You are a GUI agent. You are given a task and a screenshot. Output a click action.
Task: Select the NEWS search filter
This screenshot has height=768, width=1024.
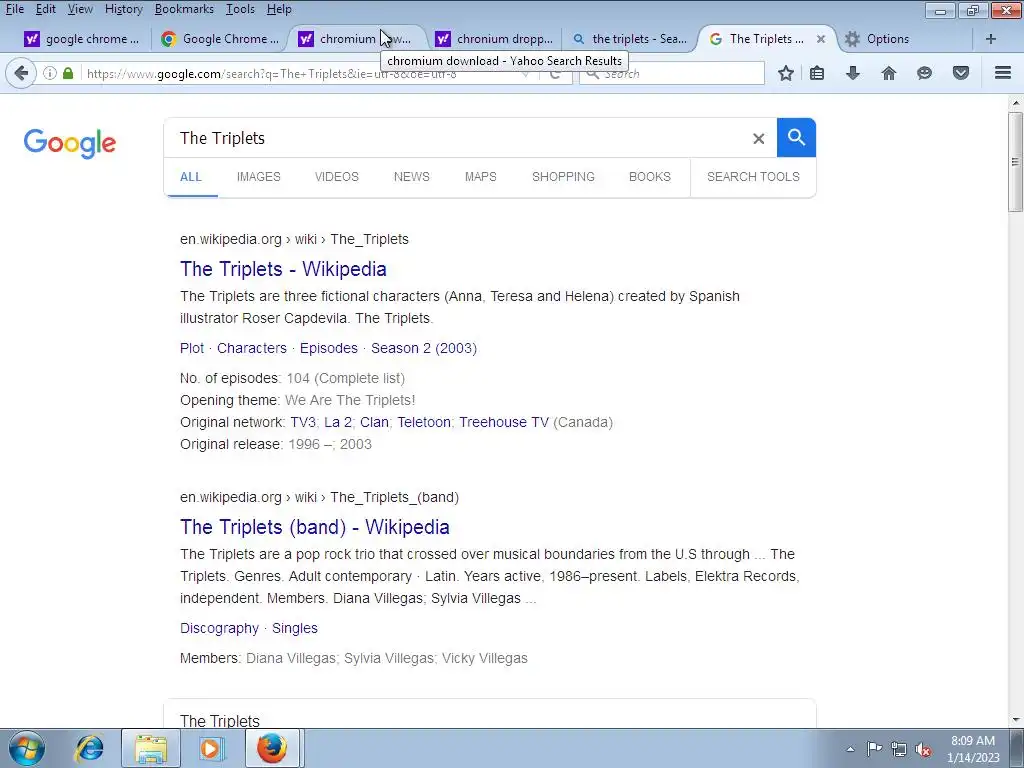[x=411, y=177]
